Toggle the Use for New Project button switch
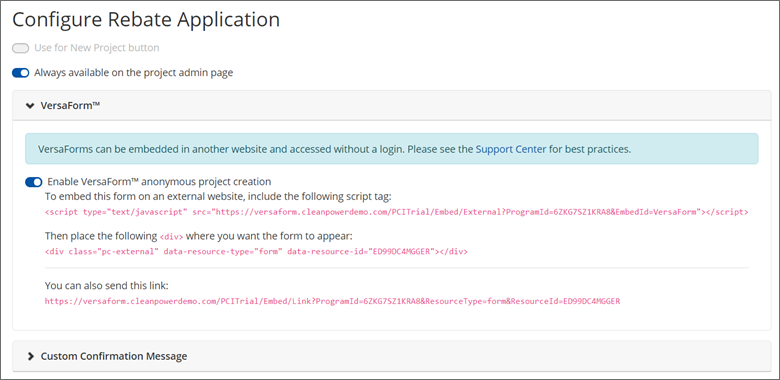The height and width of the screenshot is (380, 780). pos(21,48)
